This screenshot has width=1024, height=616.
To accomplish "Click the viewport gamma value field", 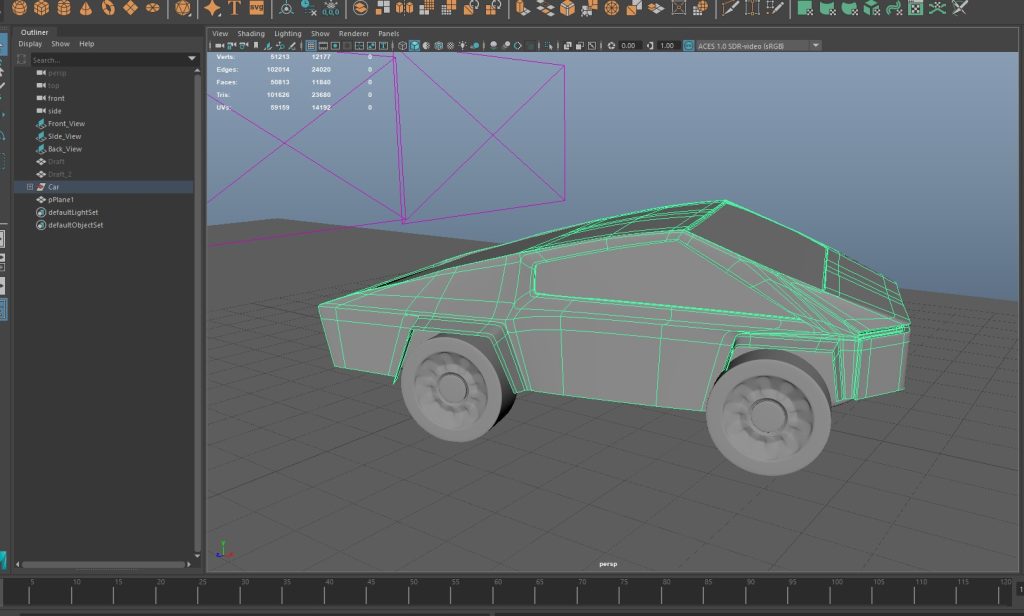I will 667,46.
